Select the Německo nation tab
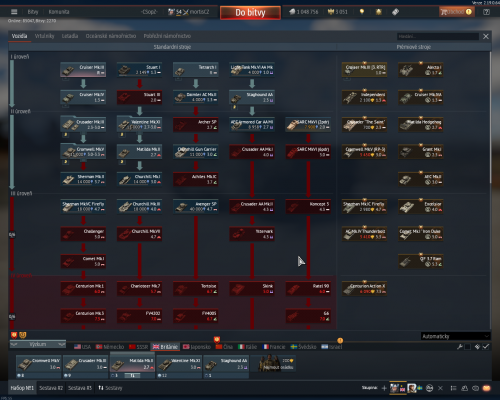 (110, 347)
